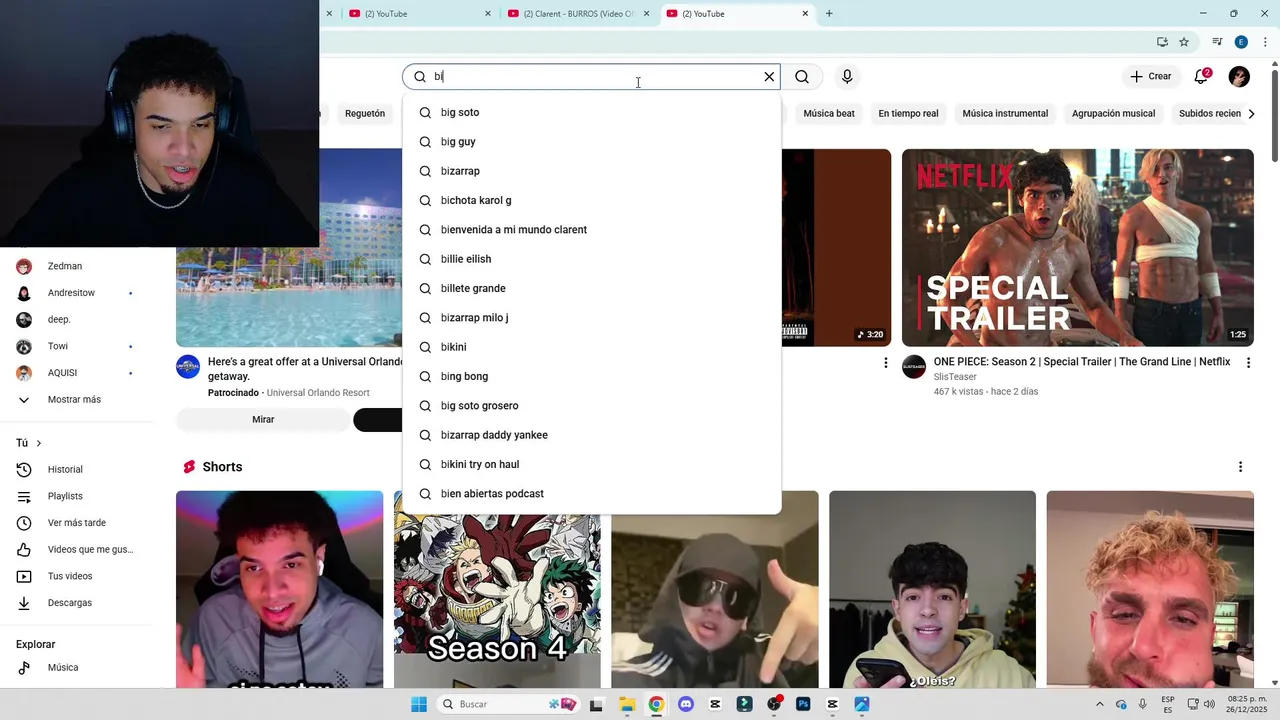Screen dimensions: 1280x720
Task: Switch to Clarent - BURROS browser tab
Action: pyautogui.click(x=578, y=14)
